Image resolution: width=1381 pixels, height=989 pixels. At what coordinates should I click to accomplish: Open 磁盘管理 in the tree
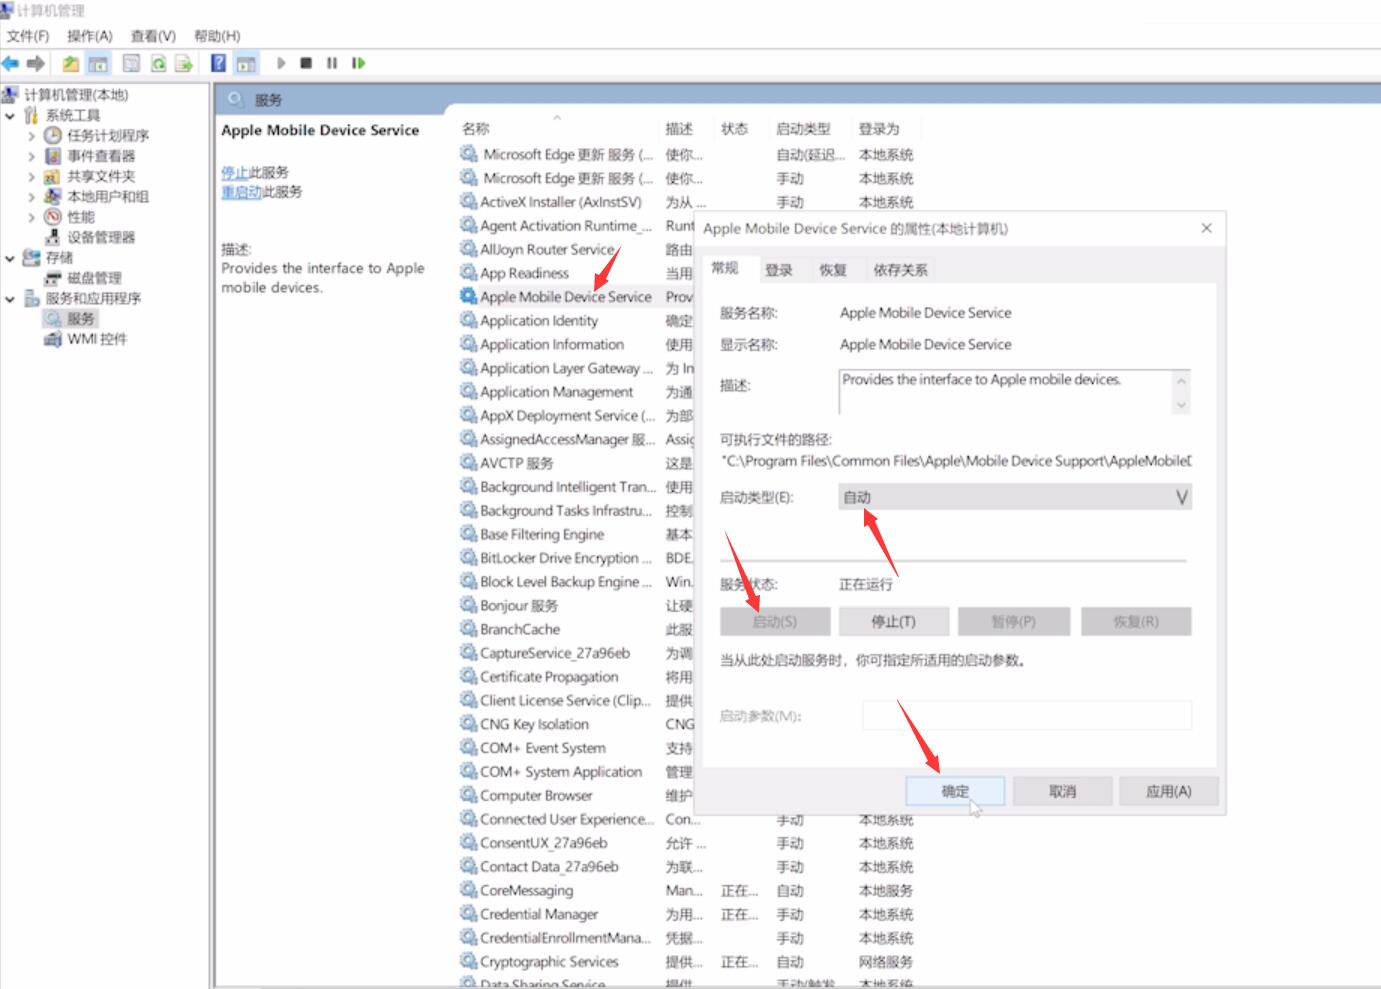(94, 278)
